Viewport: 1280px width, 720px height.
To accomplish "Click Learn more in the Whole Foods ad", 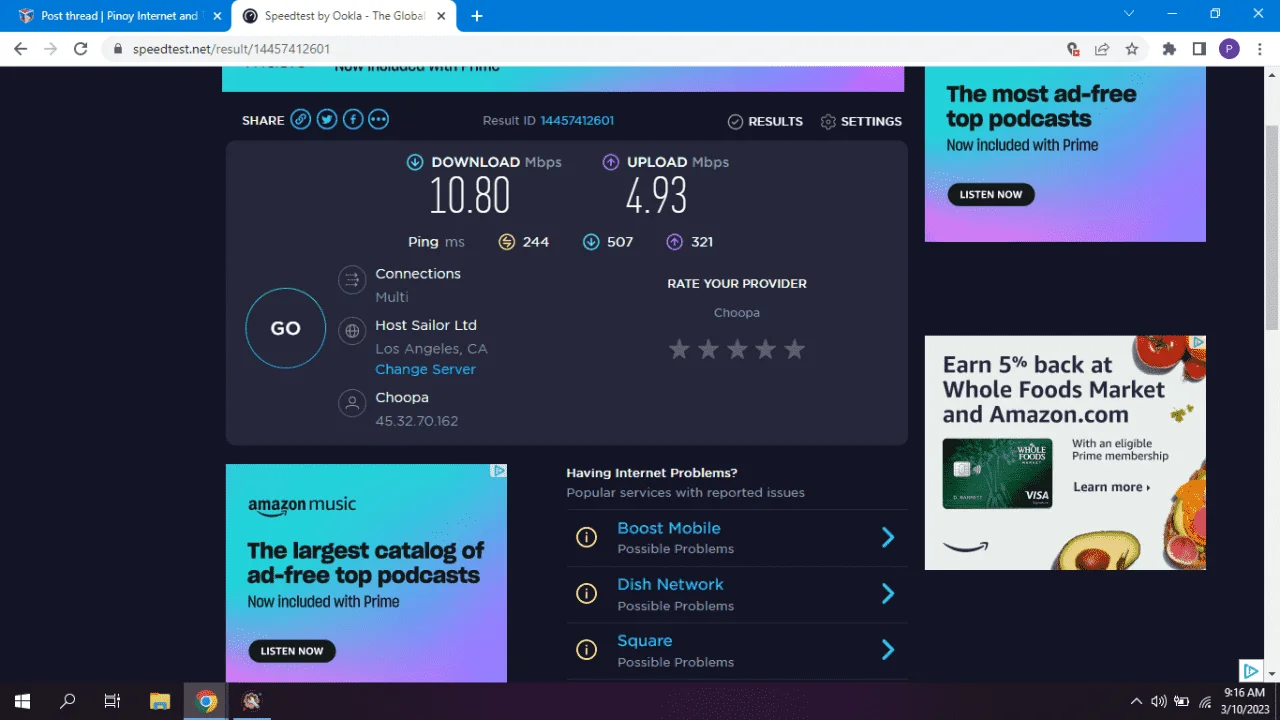I will [1111, 487].
